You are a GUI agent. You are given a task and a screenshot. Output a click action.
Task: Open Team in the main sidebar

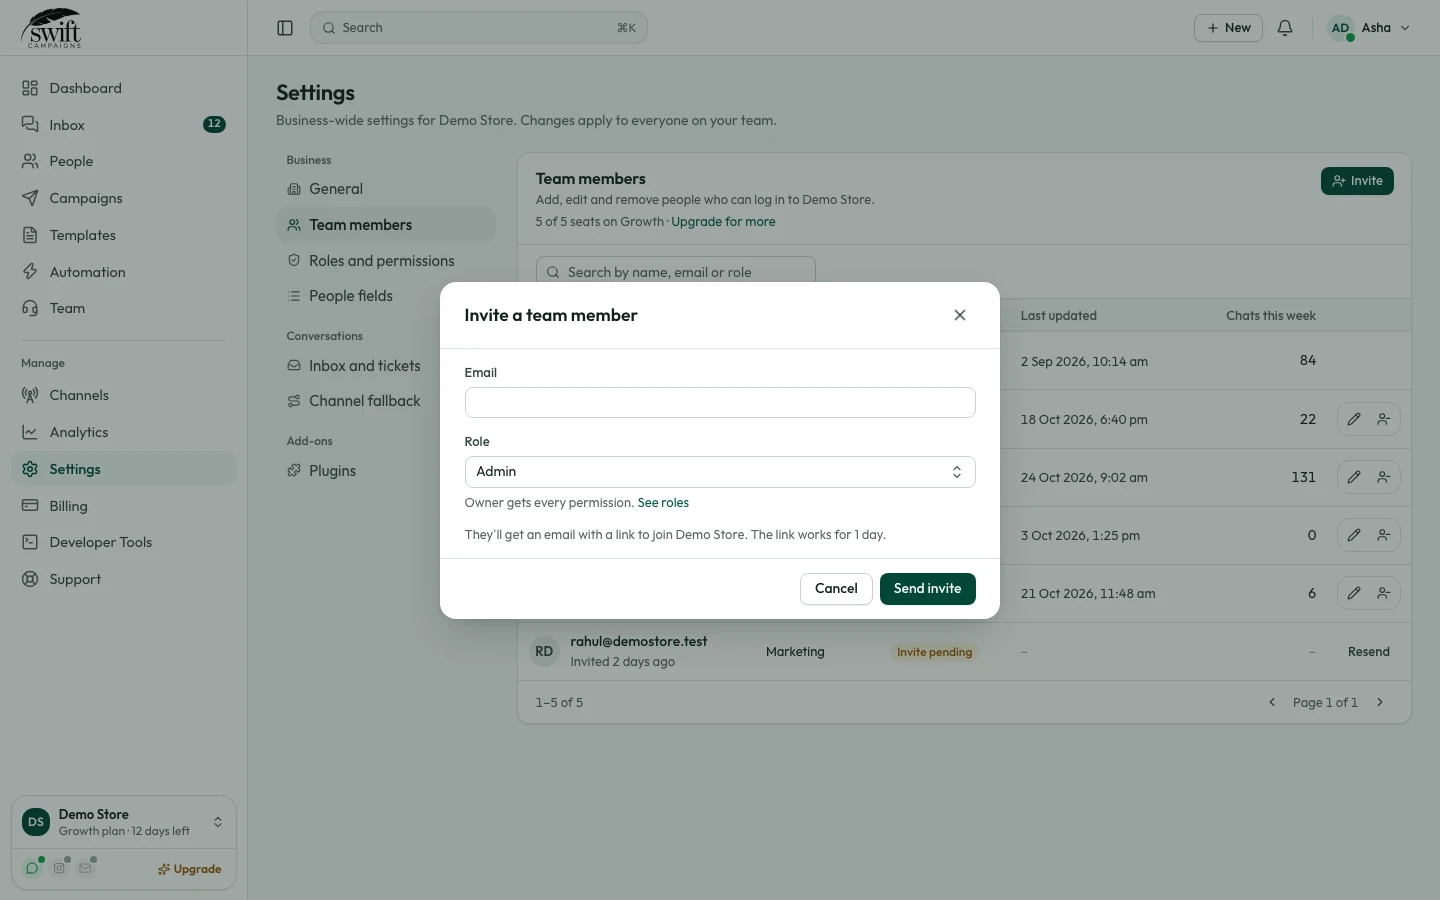(124, 308)
